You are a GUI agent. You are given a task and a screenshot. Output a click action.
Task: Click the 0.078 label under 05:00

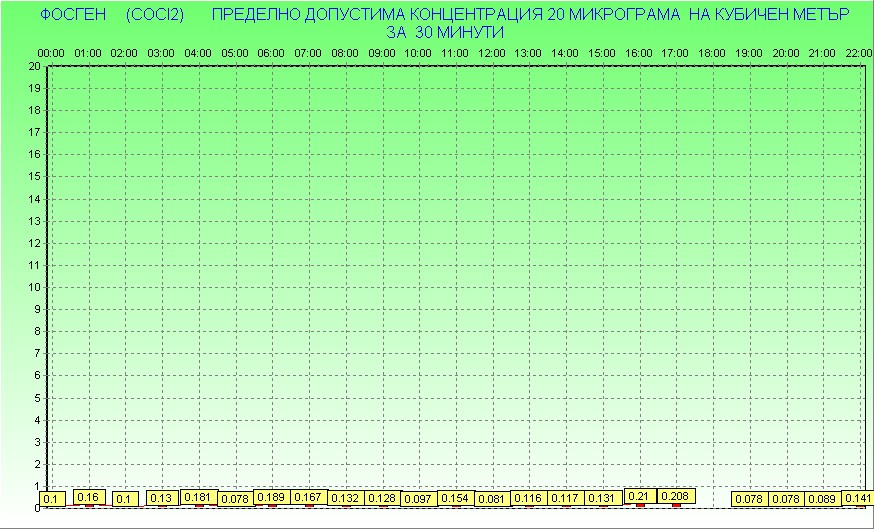[235, 499]
